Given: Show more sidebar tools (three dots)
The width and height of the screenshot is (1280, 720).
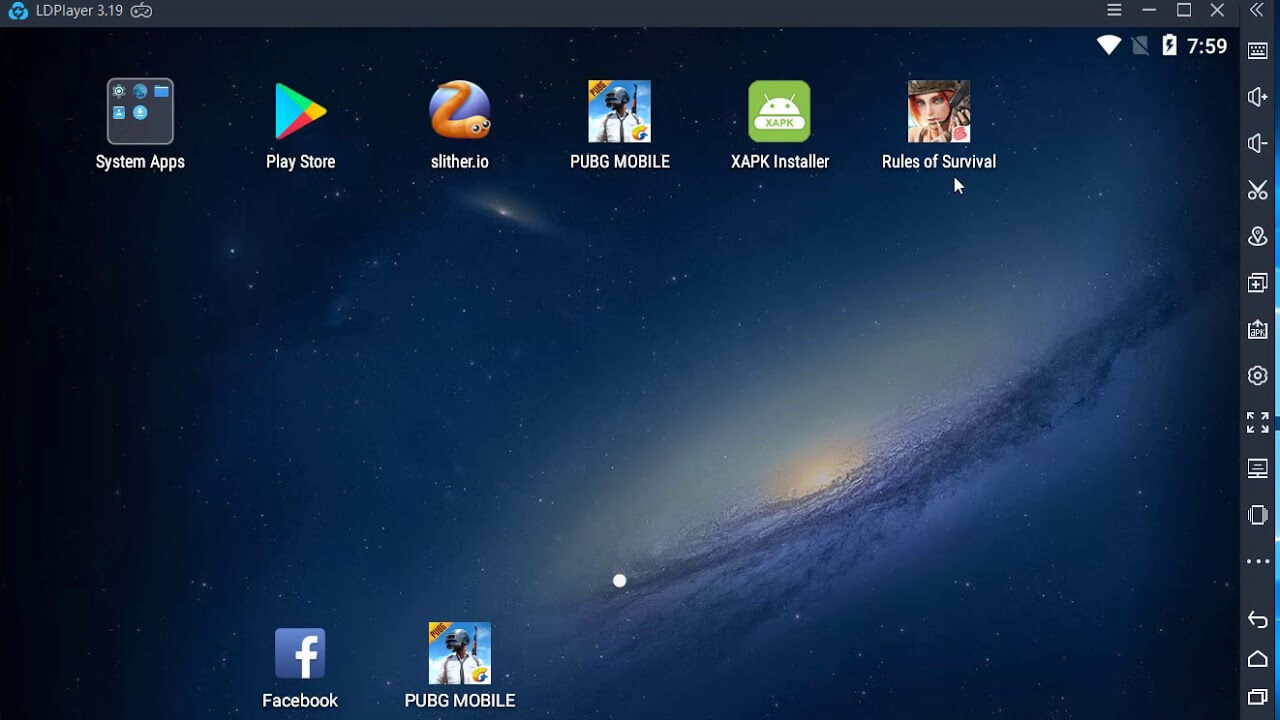Looking at the screenshot, I should (1258, 562).
